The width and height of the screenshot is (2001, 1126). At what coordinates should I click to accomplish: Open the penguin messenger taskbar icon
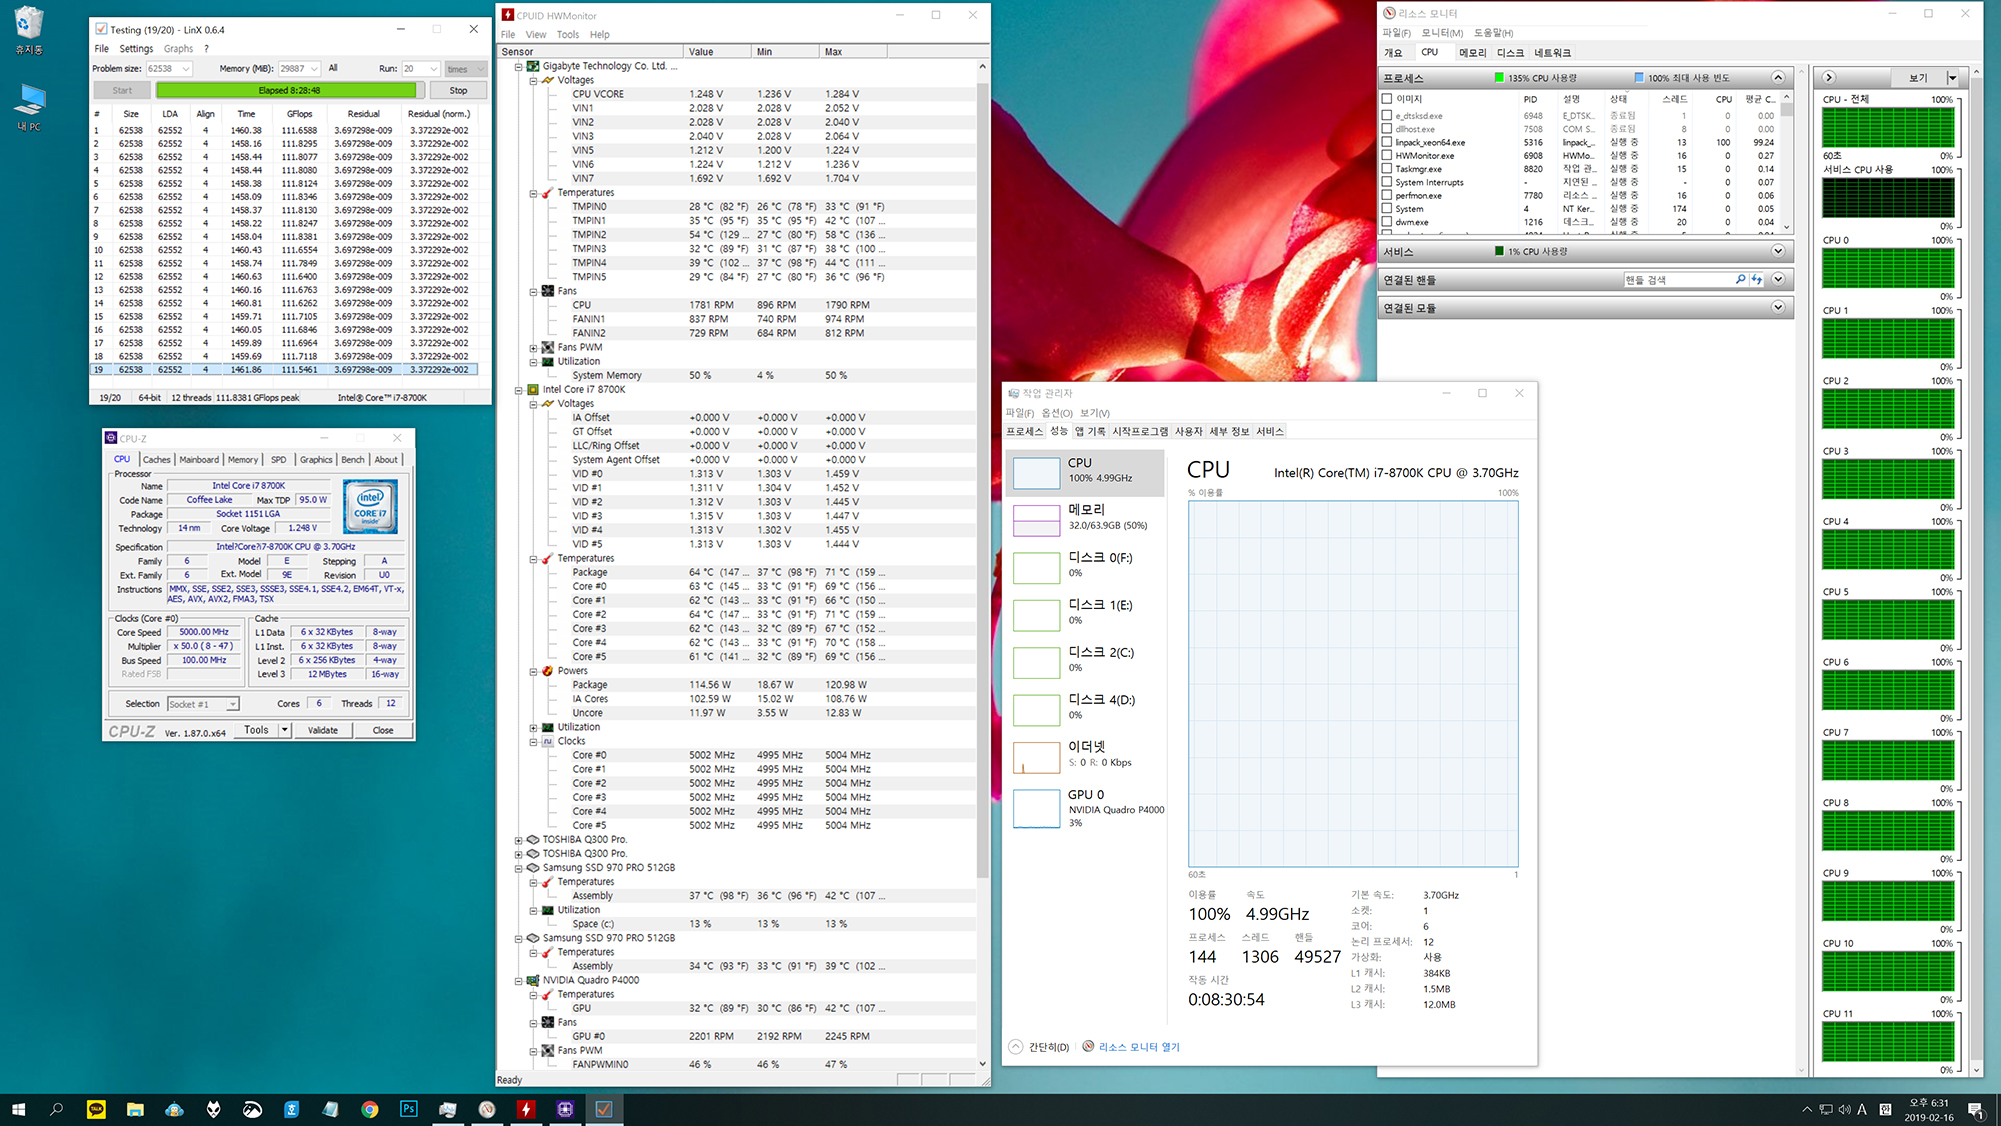tap(174, 1109)
